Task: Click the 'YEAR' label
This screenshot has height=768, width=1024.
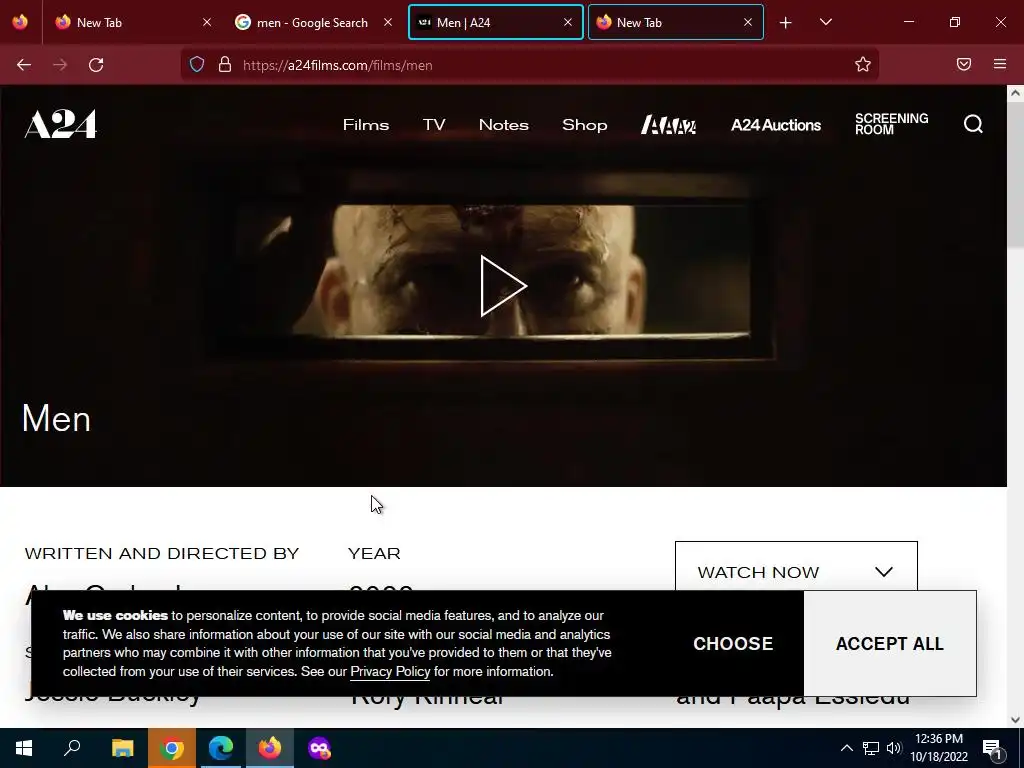Action: click(x=374, y=554)
